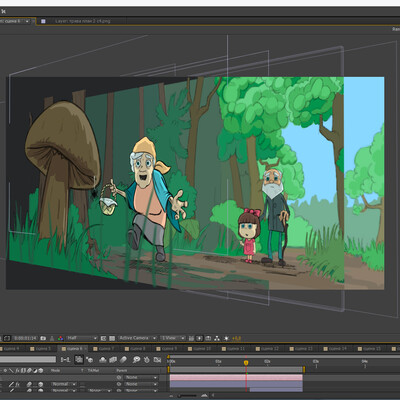Screen dimensions: 400x400
Task: Expand the 1 View layout dropdown
Action: 173,338
